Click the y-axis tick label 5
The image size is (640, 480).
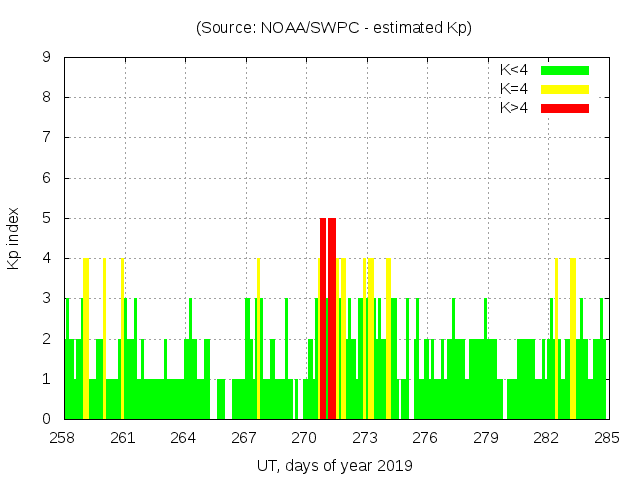pyautogui.click(x=47, y=218)
